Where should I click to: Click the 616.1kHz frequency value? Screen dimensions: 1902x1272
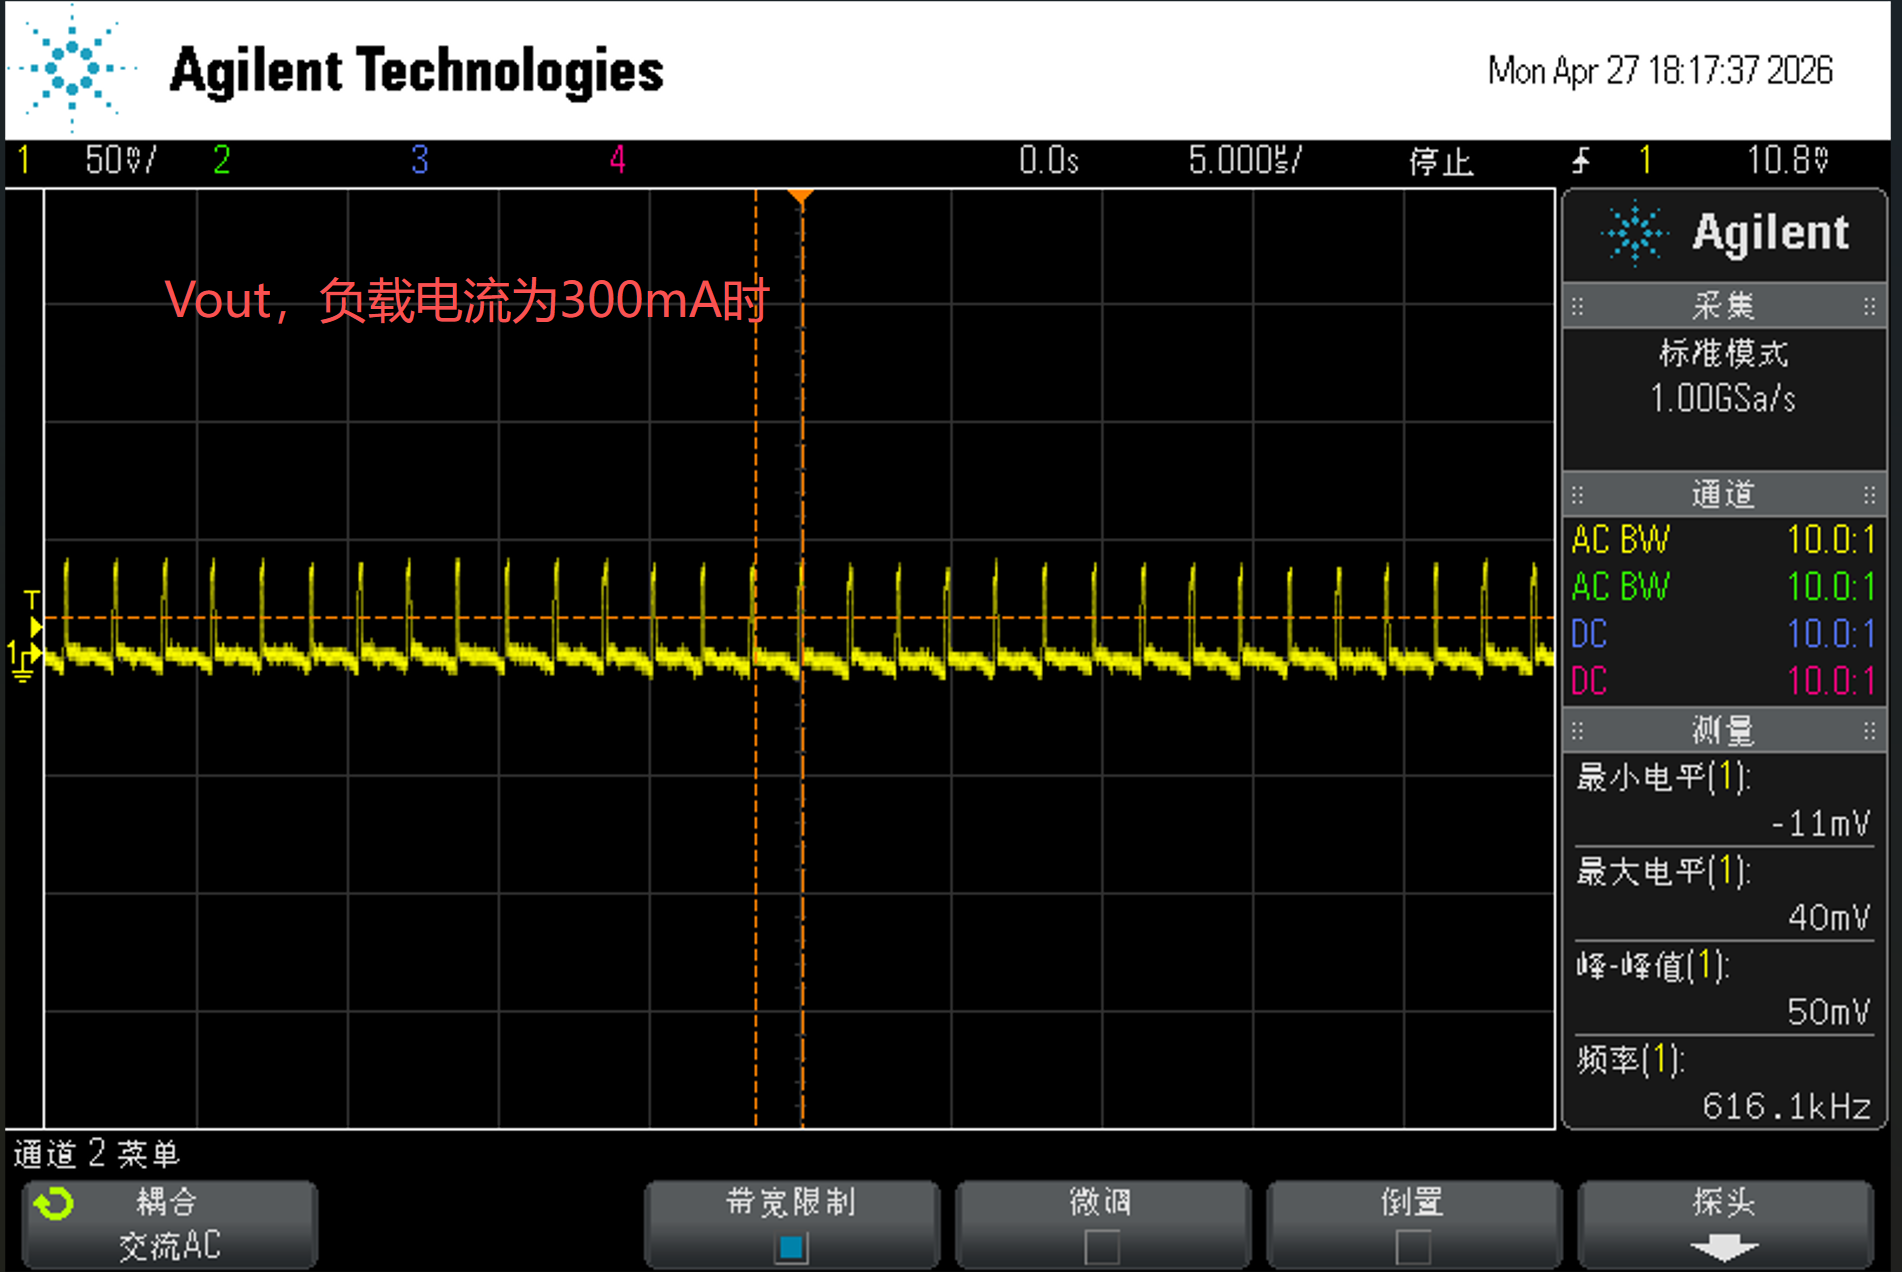click(x=1787, y=1106)
